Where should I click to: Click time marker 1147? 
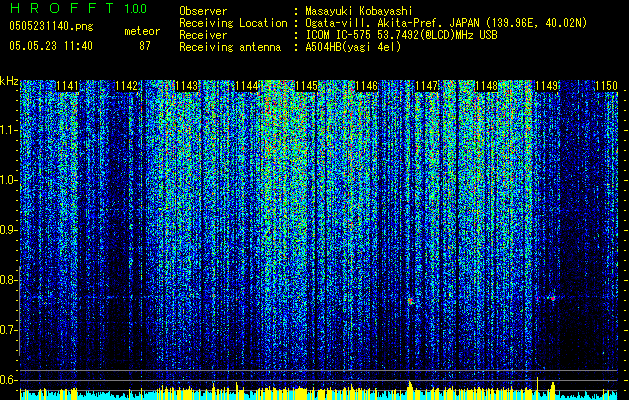426,86
